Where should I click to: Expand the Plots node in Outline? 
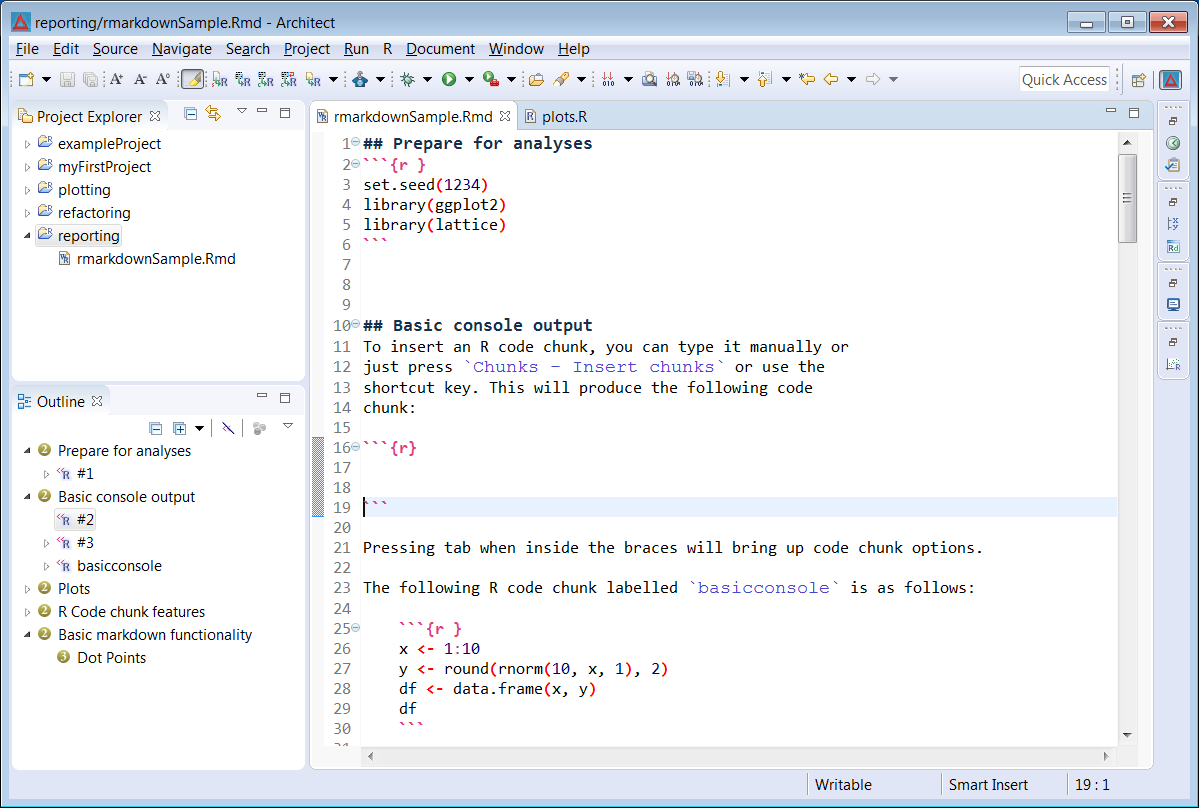pyautogui.click(x=28, y=589)
